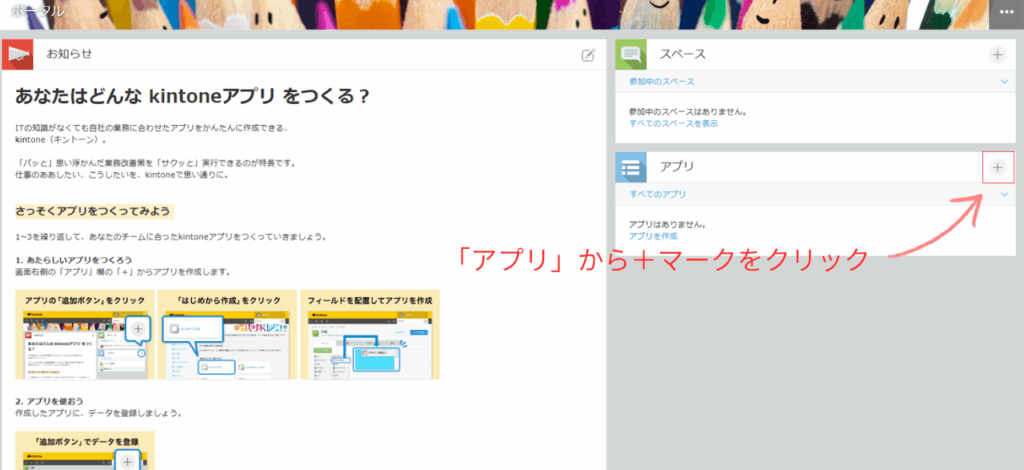Image resolution: width=1024 pixels, height=470 pixels.
Task: Click the お知らせ panel title
Action: click(69, 54)
